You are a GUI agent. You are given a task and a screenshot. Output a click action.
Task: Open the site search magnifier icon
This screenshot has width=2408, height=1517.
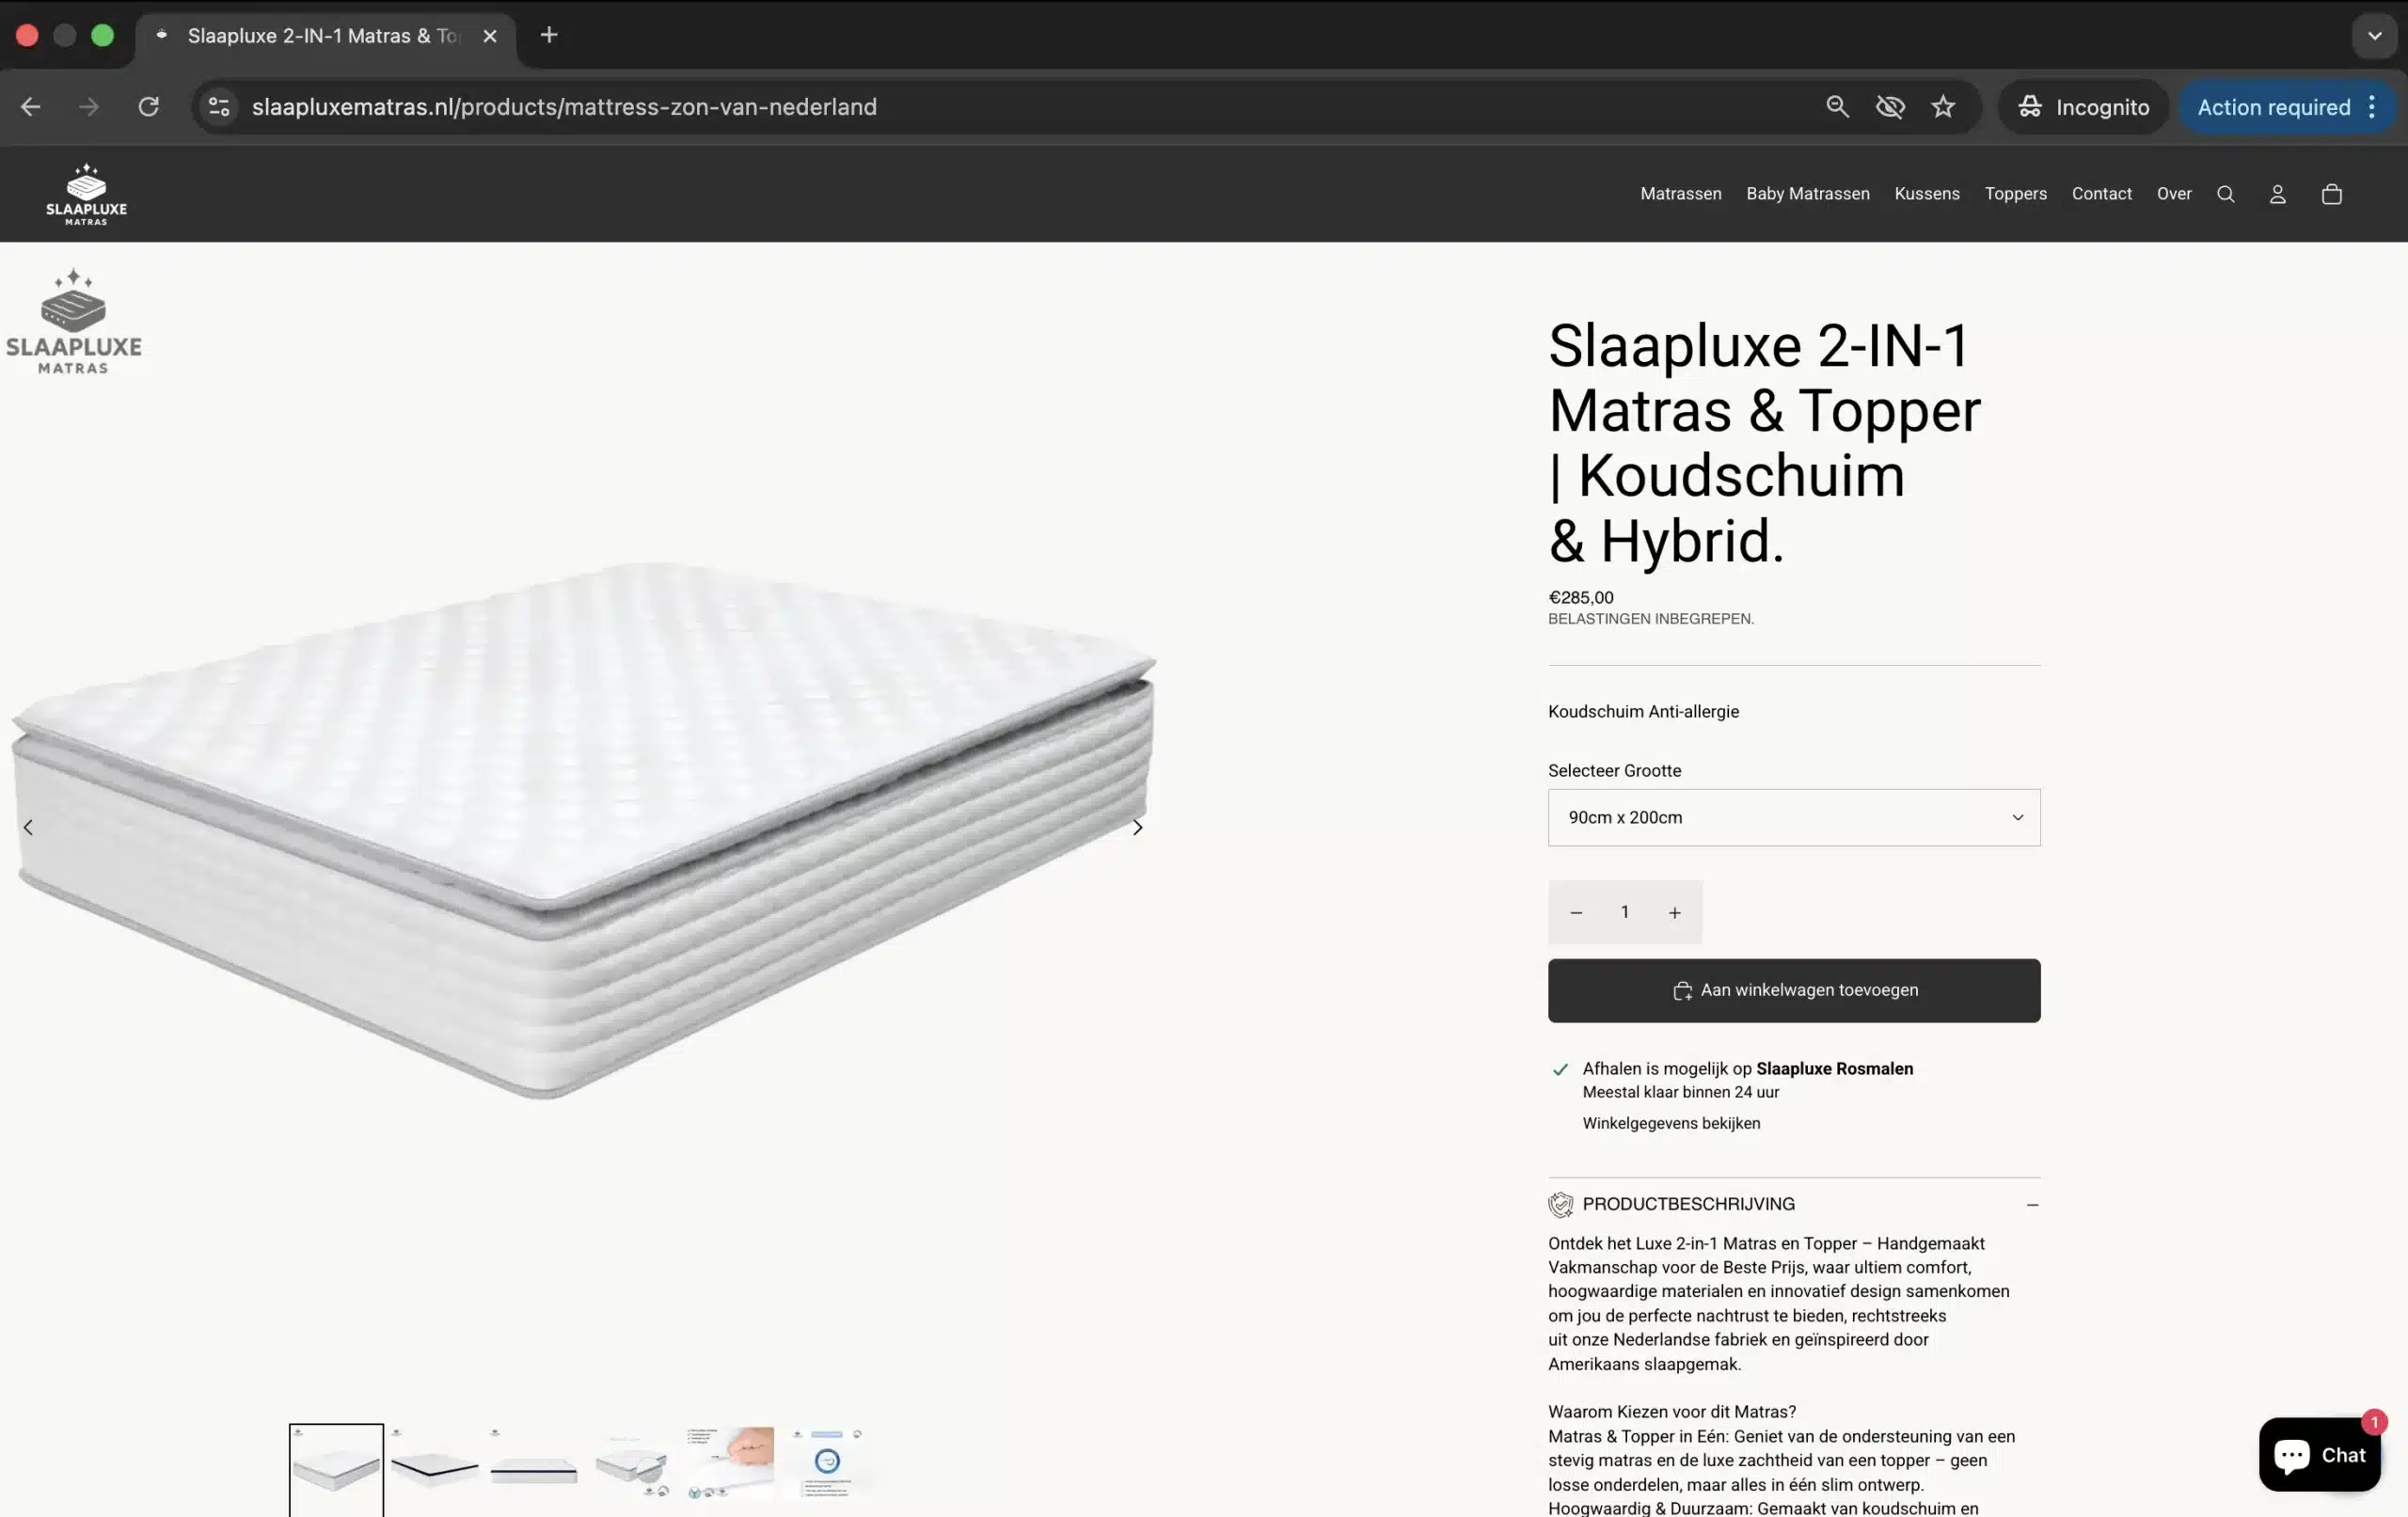pyautogui.click(x=2225, y=194)
